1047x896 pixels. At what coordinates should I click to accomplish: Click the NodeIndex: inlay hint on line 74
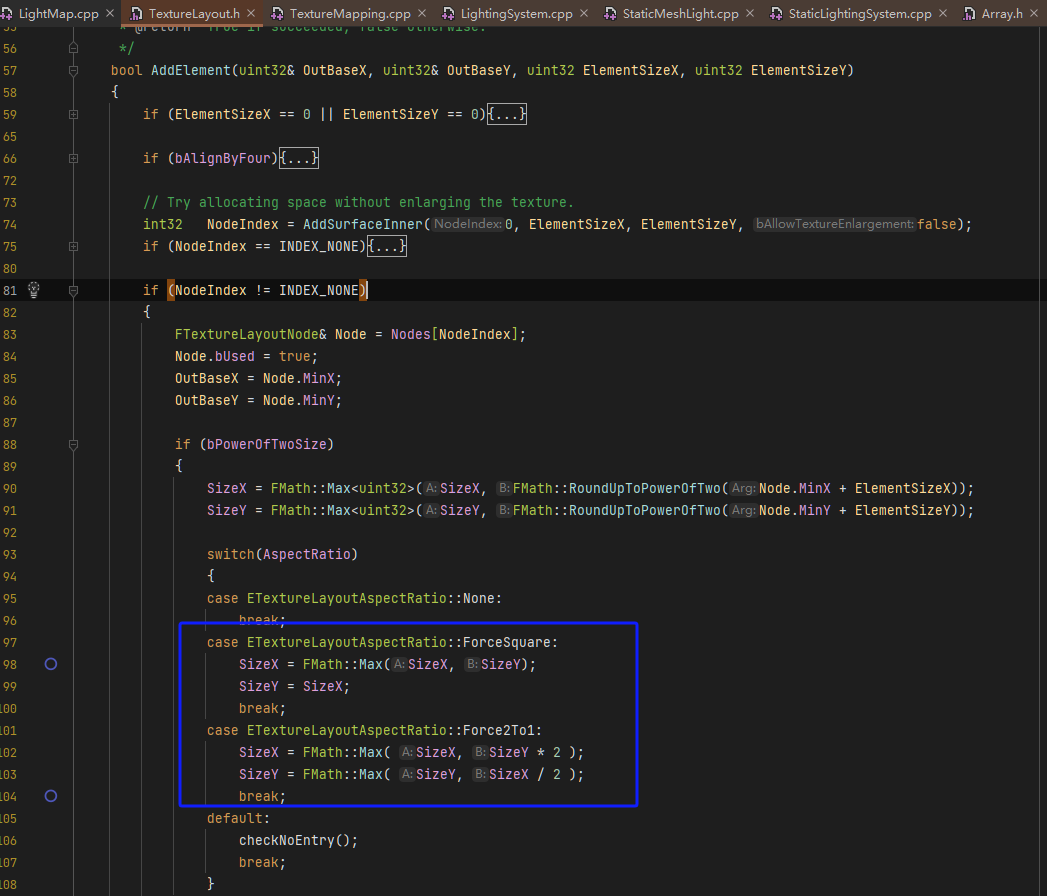coord(467,224)
